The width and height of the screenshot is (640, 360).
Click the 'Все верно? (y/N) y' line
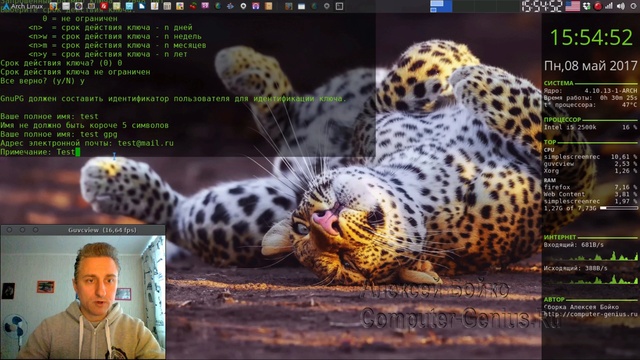coord(42,81)
